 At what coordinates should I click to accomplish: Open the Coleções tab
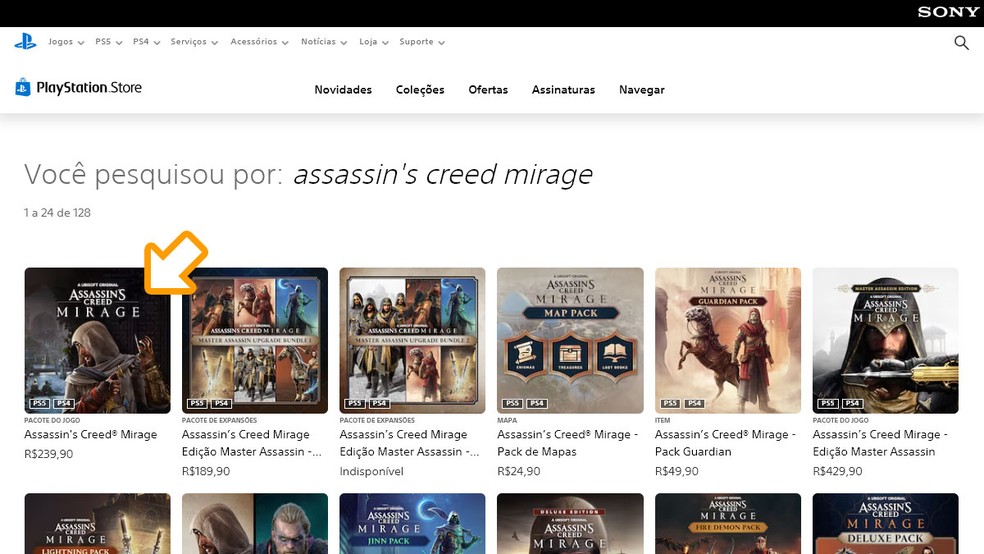(420, 90)
